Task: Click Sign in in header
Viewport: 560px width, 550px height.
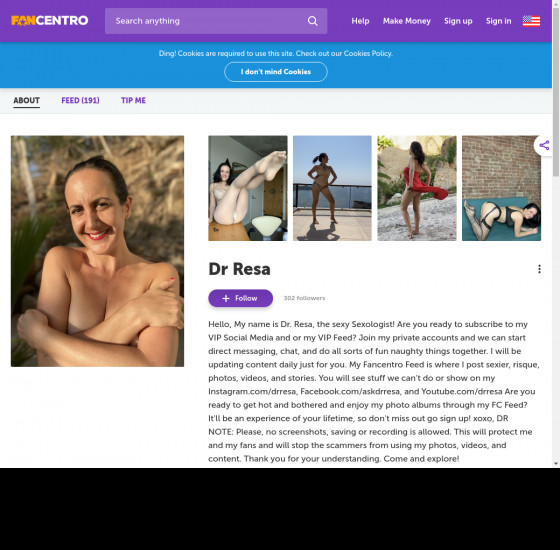Action: coord(498,21)
